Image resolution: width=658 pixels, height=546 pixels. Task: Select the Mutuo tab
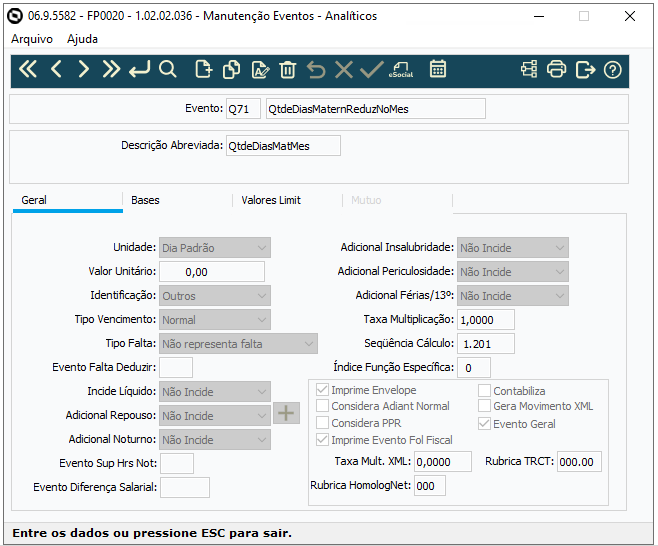pyautogui.click(x=397, y=201)
